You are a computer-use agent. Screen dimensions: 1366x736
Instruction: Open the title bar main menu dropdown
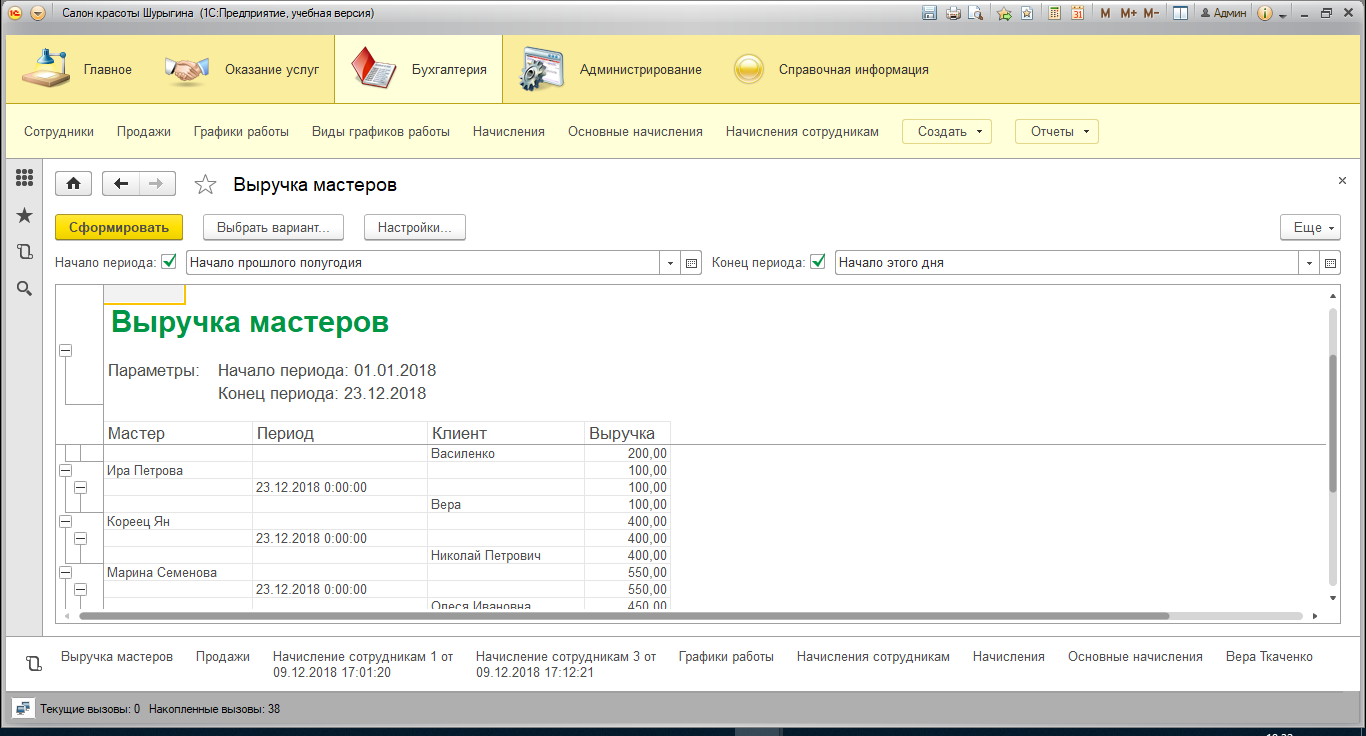[x=38, y=13]
